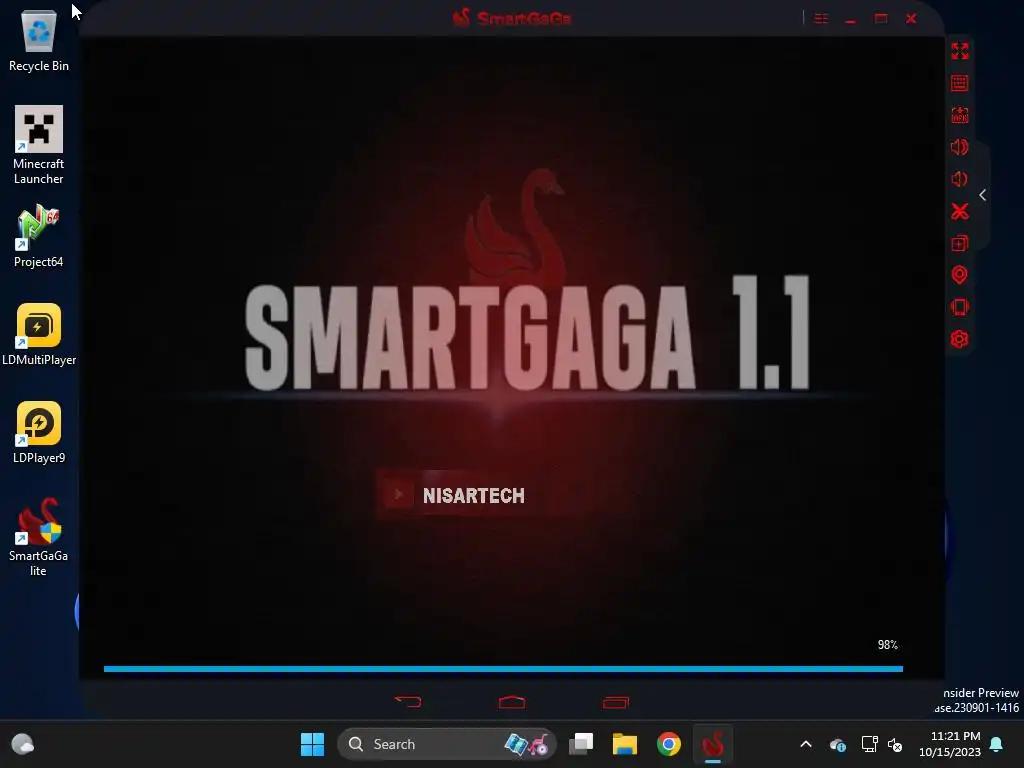1024x768 pixels.
Task: Select the Recycle Bin desktop icon
Action: click(39, 40)
